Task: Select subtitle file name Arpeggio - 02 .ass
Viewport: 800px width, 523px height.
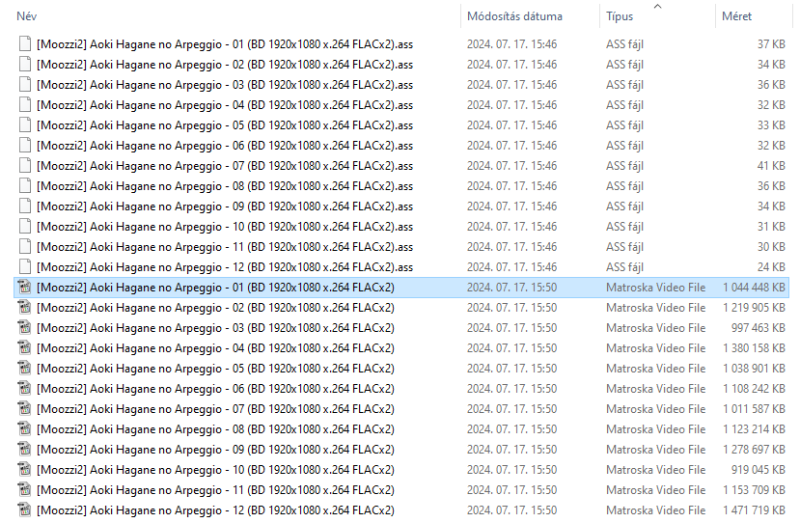Action: pyautogui.click(x=224, y=65)
